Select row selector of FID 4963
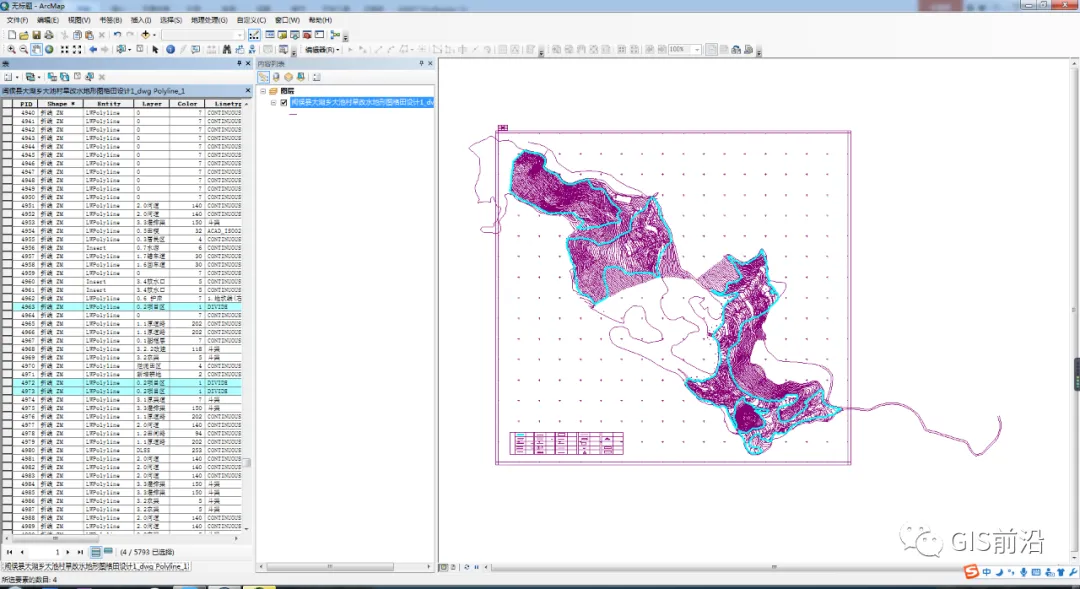 7,307
